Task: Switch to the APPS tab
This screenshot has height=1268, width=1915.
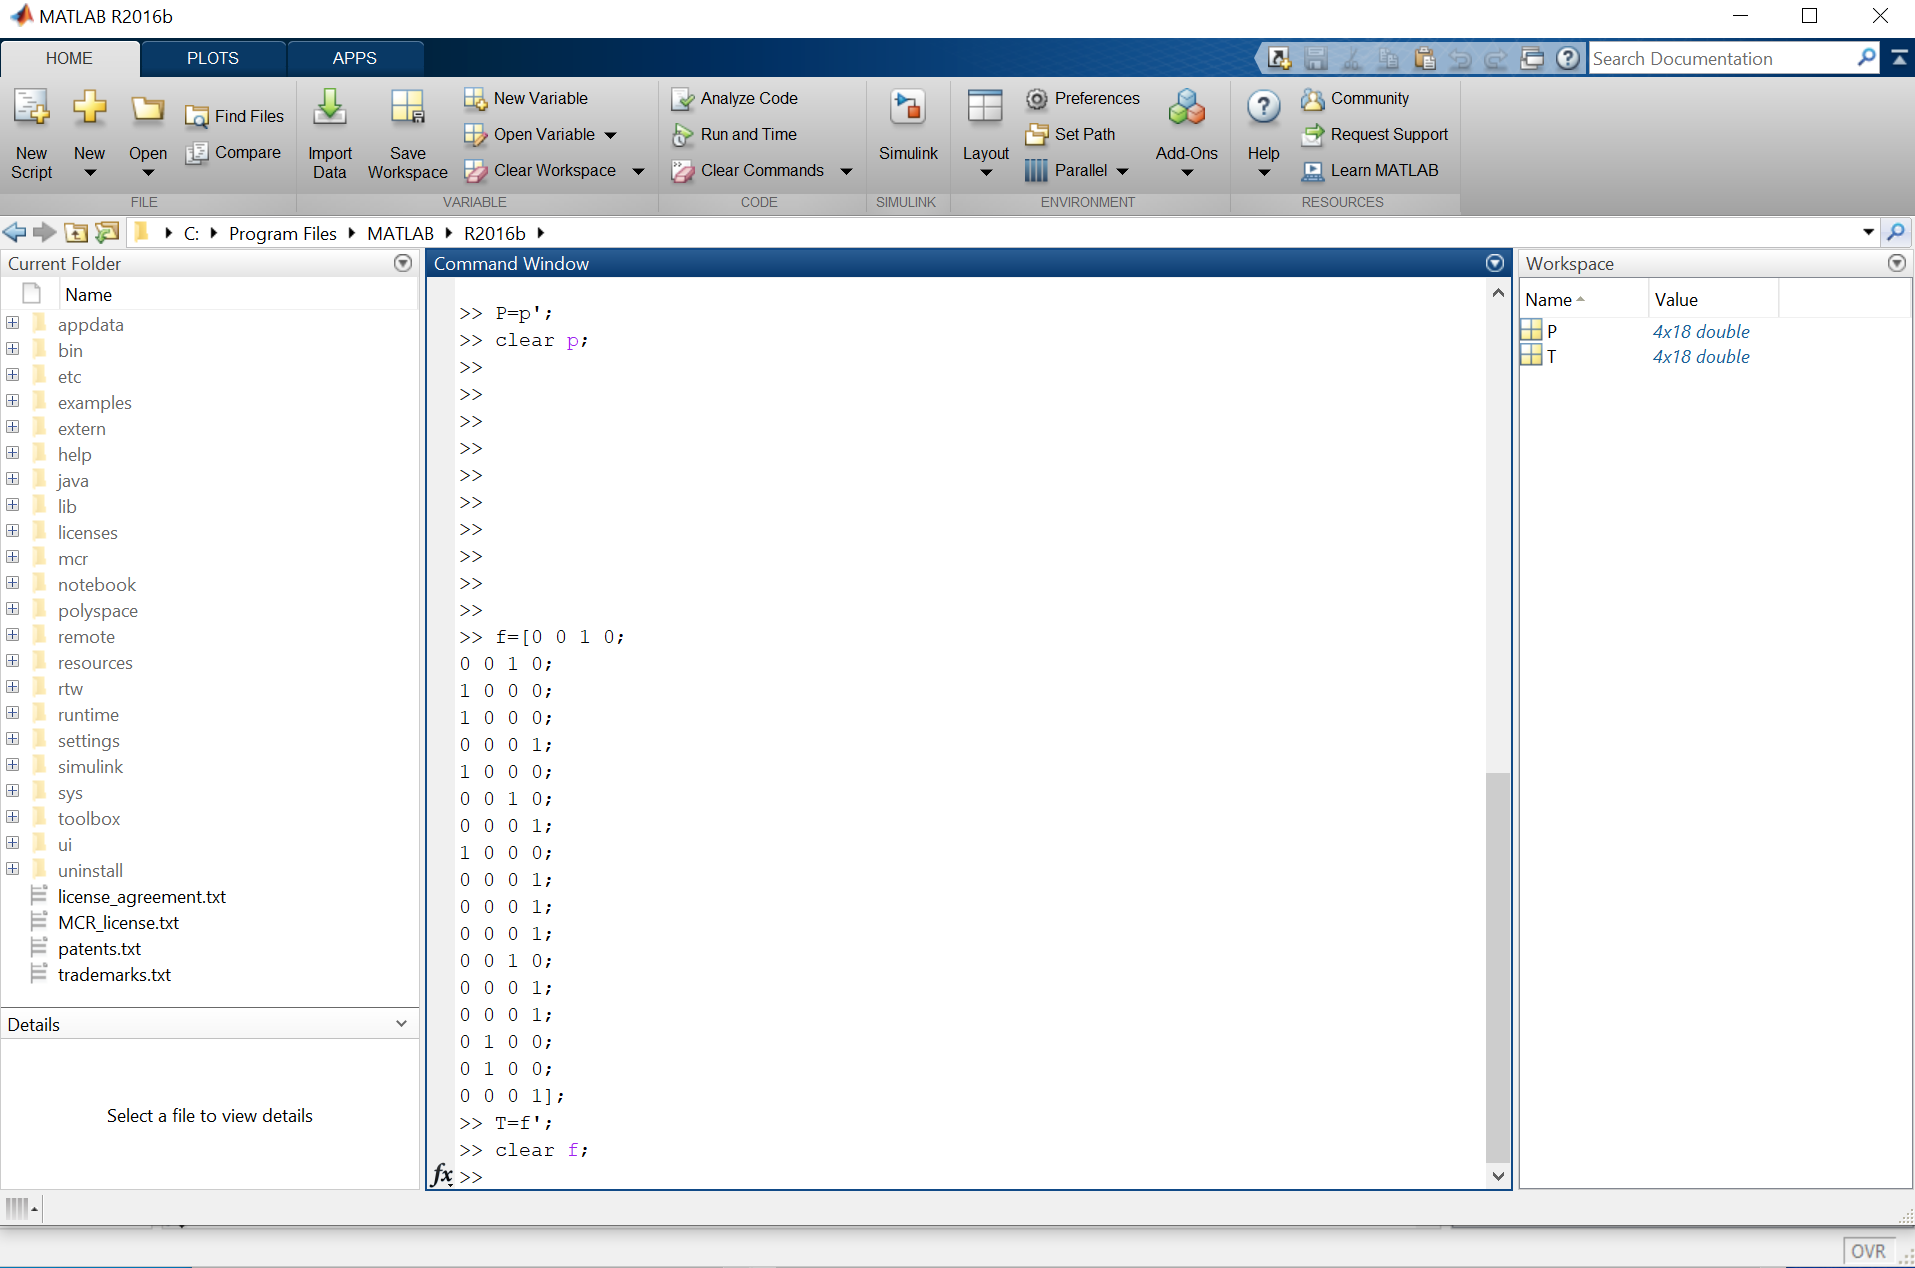Action: 355,58
